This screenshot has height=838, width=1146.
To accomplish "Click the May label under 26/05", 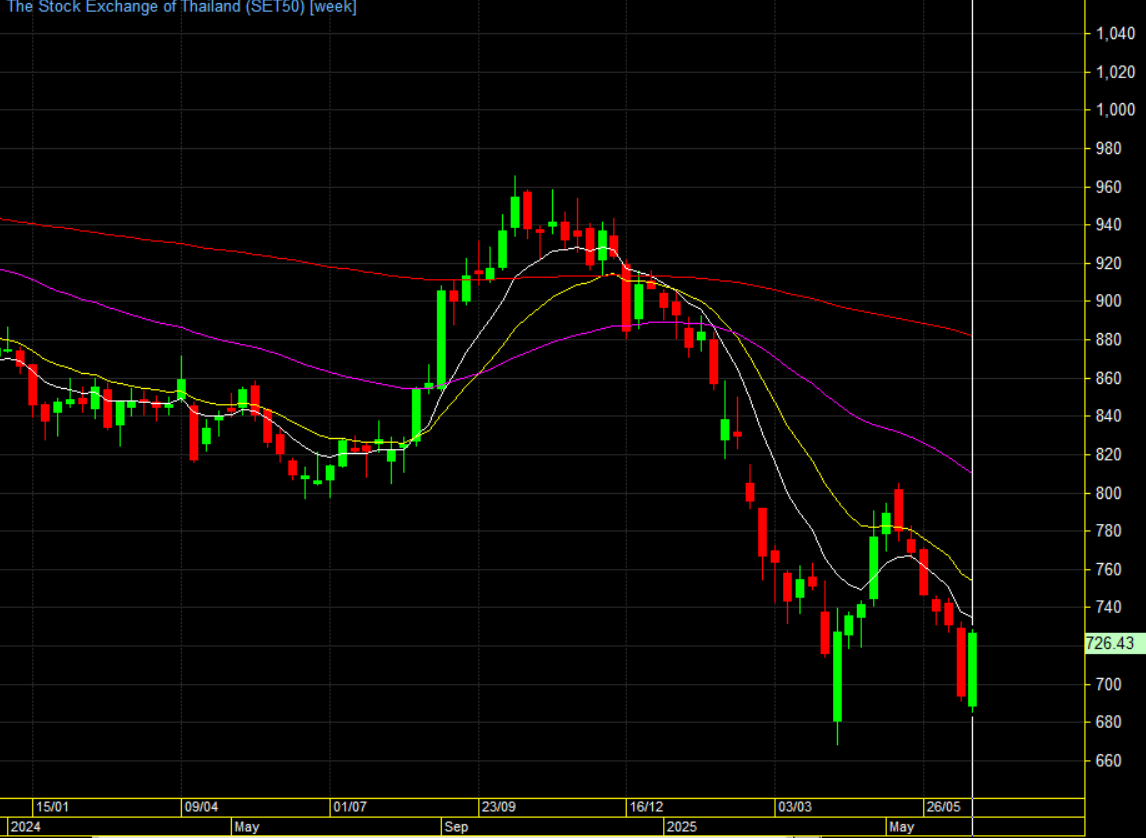I will [x=901, y=827].
